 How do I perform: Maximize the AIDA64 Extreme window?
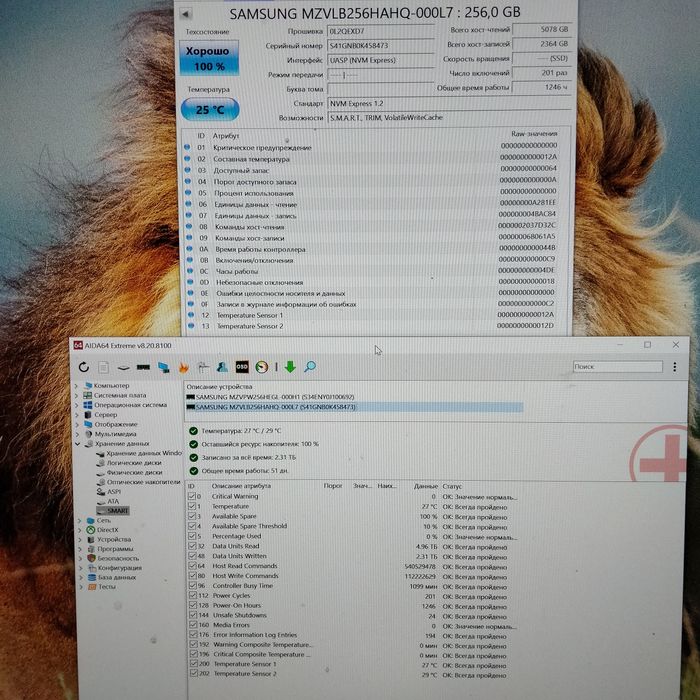click(647, 345)
